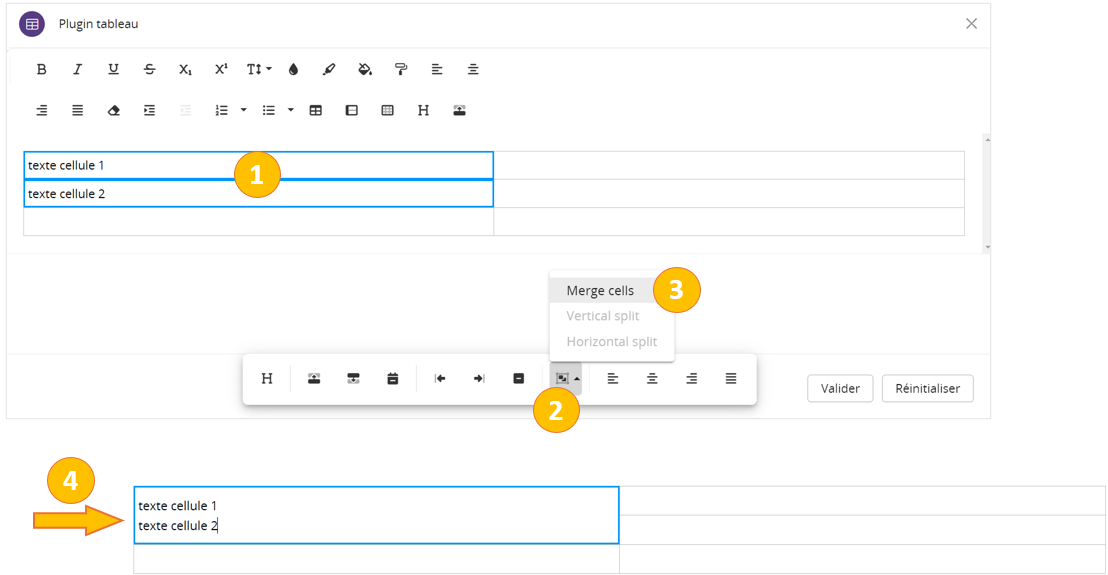Click the superscript icon
The width and height of the screenshot is (1108, 575).
tap(221, 69)
